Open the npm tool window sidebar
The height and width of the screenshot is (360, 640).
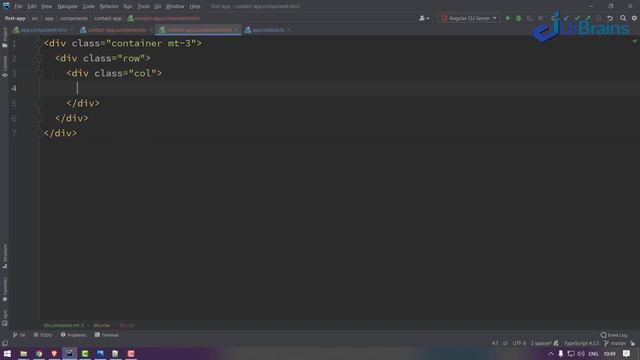coord(4,318)
